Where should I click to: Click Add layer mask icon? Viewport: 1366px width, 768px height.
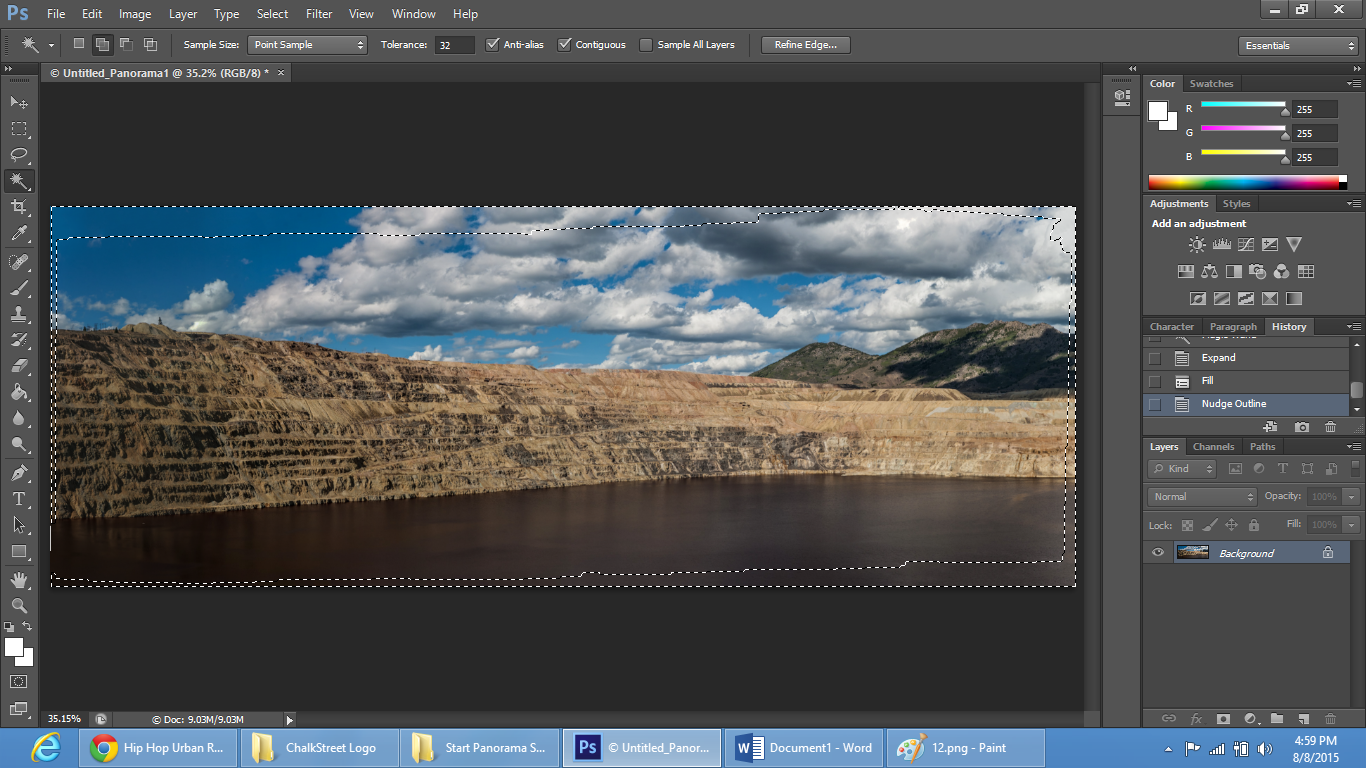1223,718
